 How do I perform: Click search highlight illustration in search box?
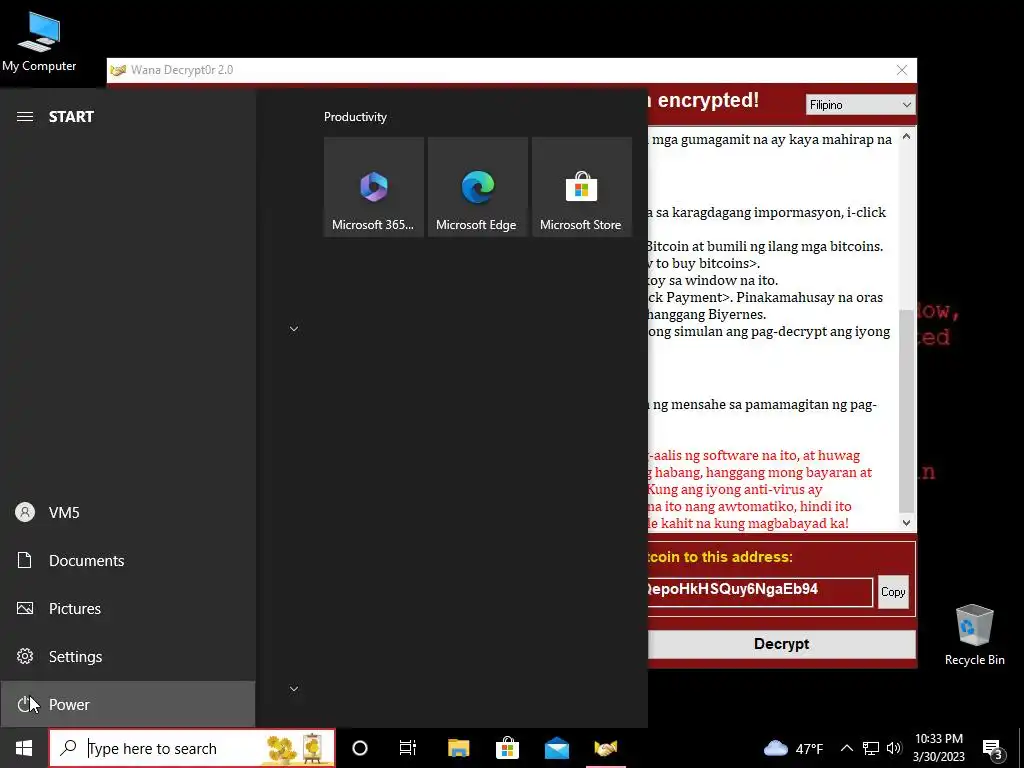tap(295, 748)
